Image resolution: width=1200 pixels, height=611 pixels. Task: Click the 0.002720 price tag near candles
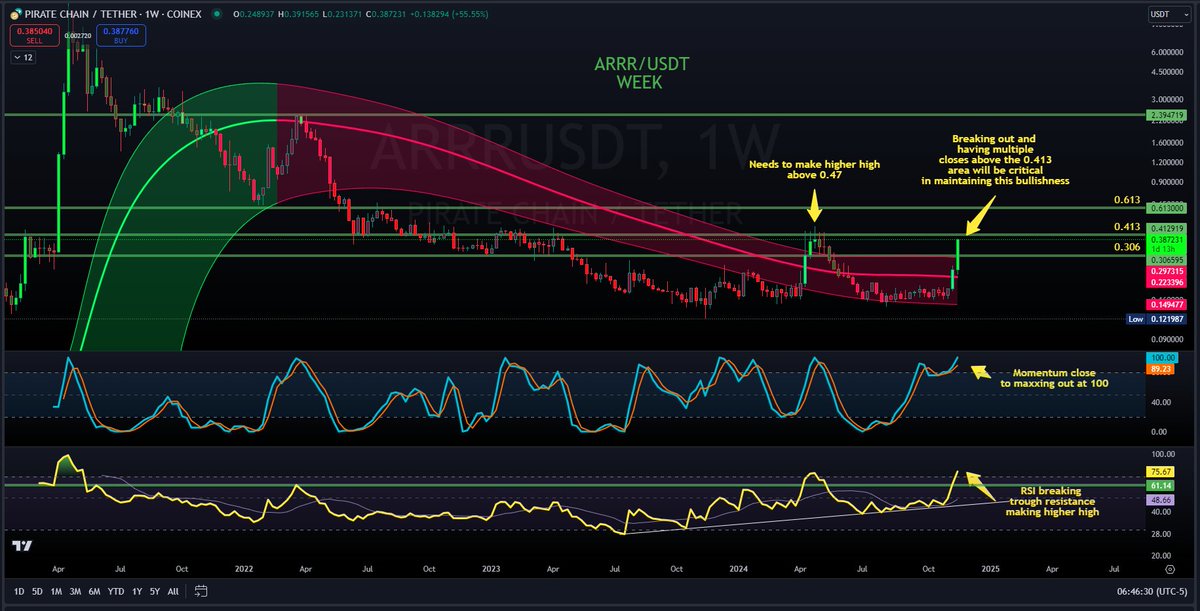(78, 36)
